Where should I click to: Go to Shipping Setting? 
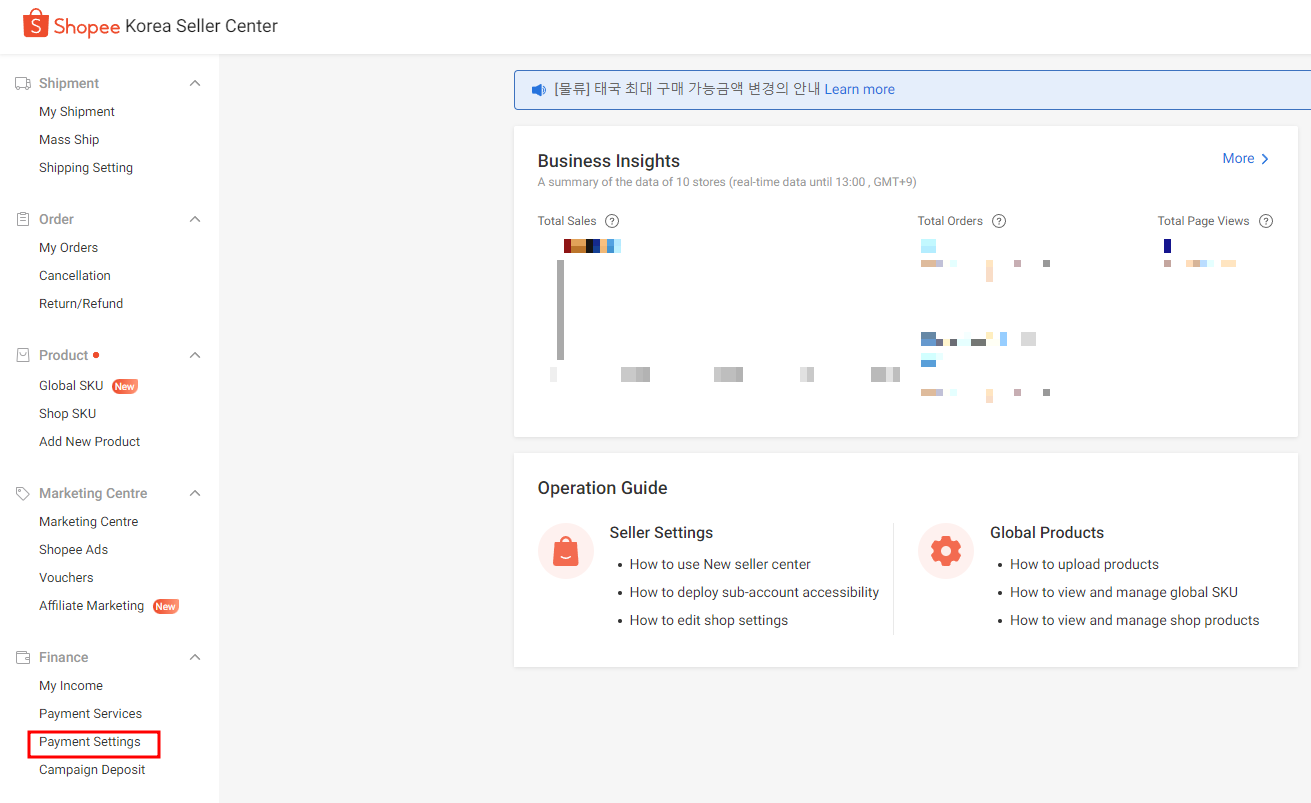[x=86, y=168]
